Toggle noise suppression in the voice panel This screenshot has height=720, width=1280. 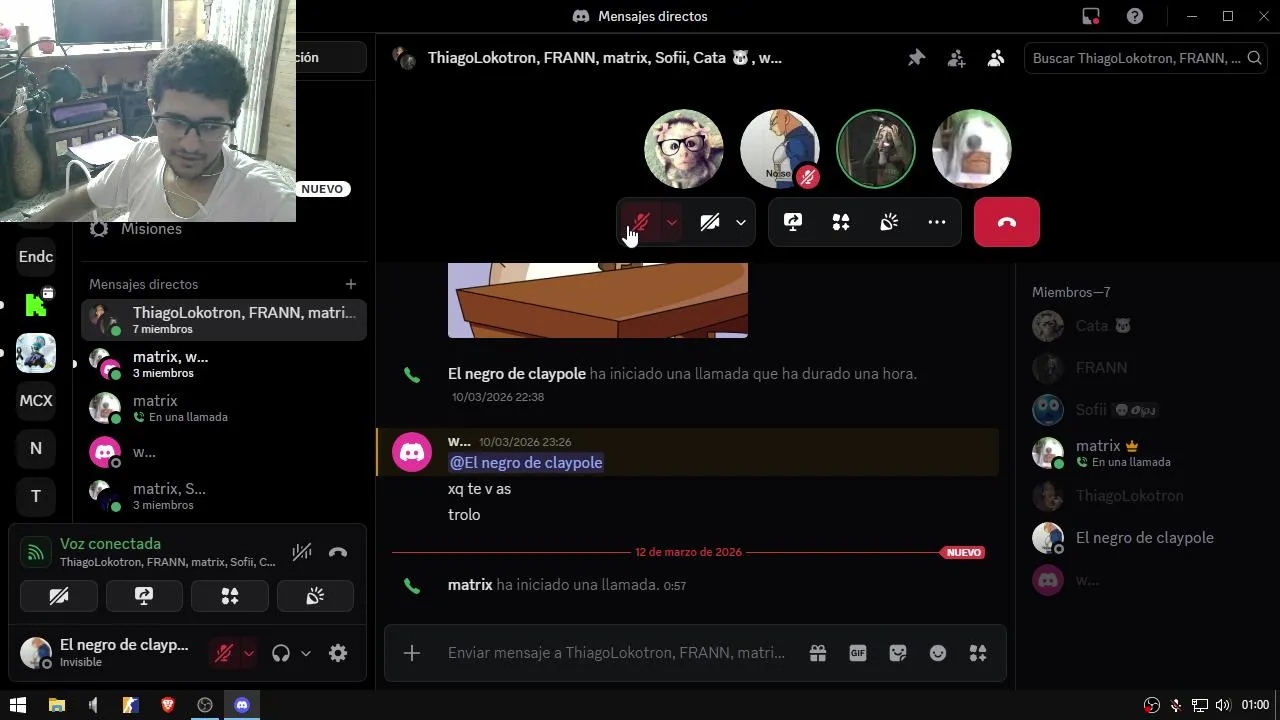point(302,552)
